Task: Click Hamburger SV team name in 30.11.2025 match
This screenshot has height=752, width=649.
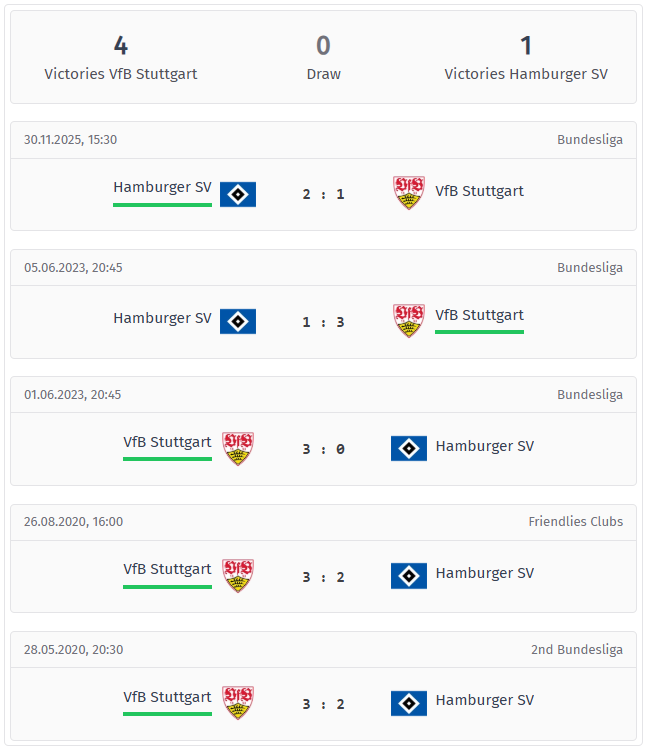Action: (162, 187)
